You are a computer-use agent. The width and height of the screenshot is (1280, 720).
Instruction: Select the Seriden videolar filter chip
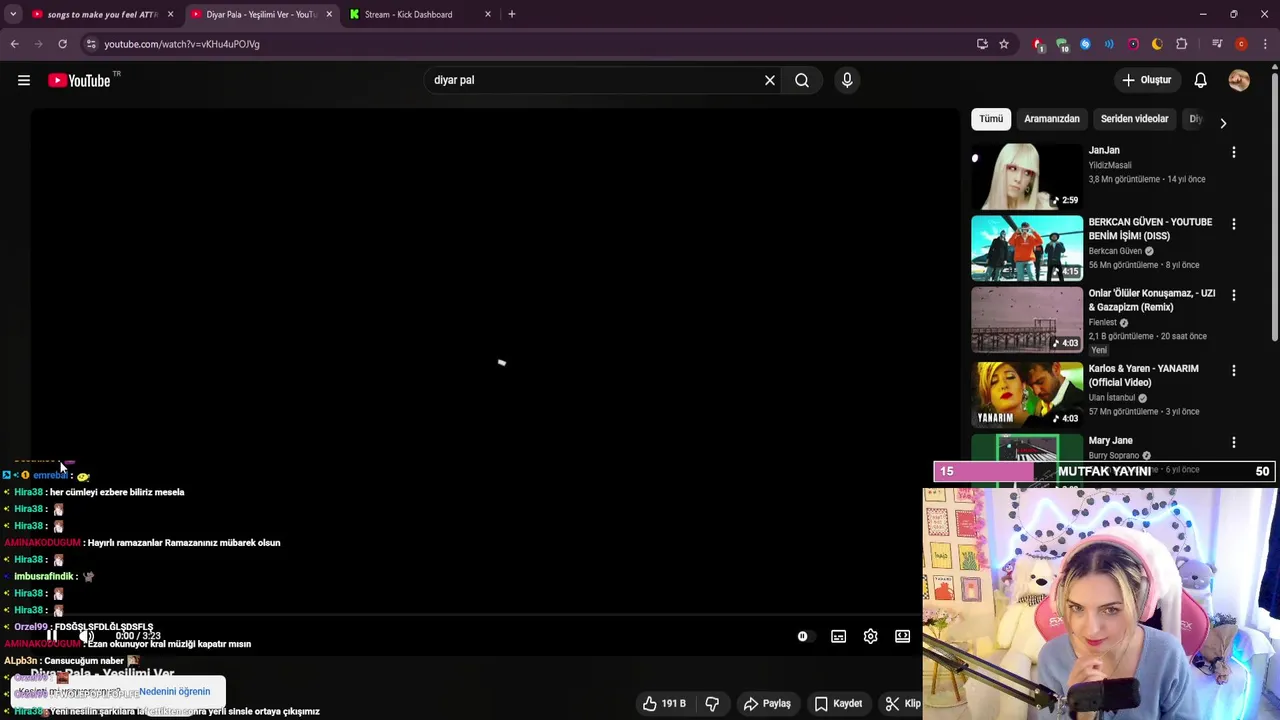coord(1134,119)
